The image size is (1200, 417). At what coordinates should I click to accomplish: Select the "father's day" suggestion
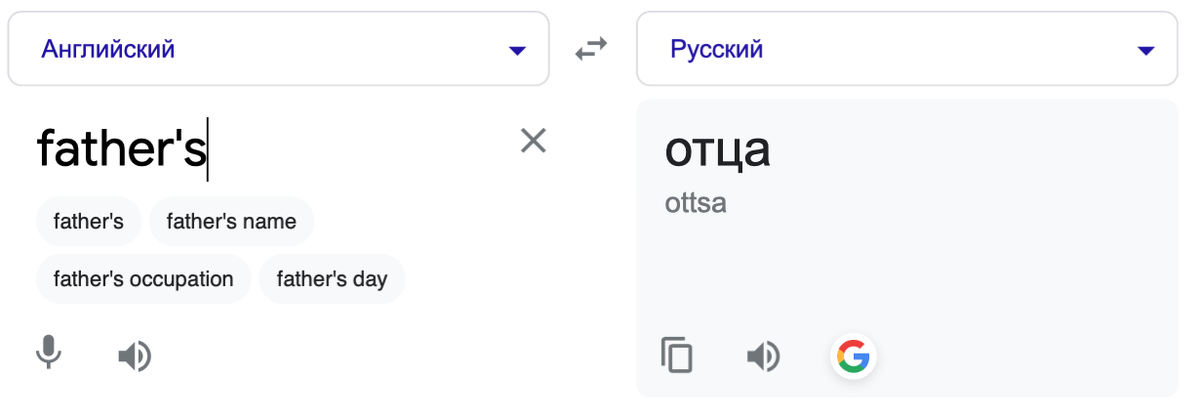pyautogui.click(x=332, y=279)
